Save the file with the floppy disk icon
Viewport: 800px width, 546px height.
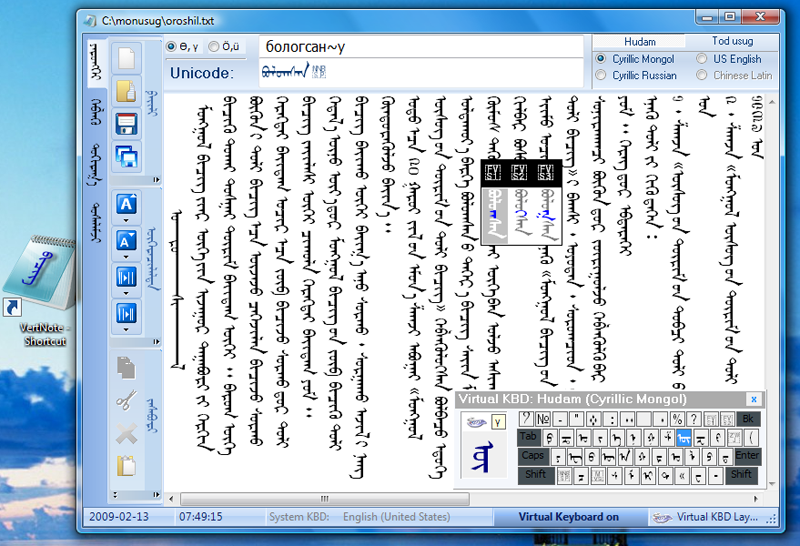pos(126,124)
